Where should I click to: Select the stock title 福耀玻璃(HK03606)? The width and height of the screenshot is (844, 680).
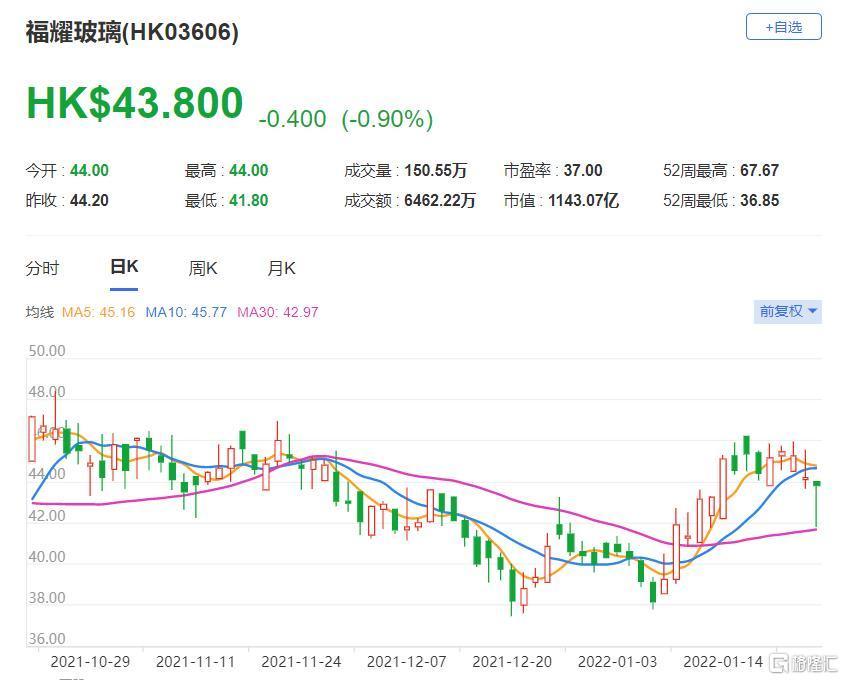pos(132,32)
